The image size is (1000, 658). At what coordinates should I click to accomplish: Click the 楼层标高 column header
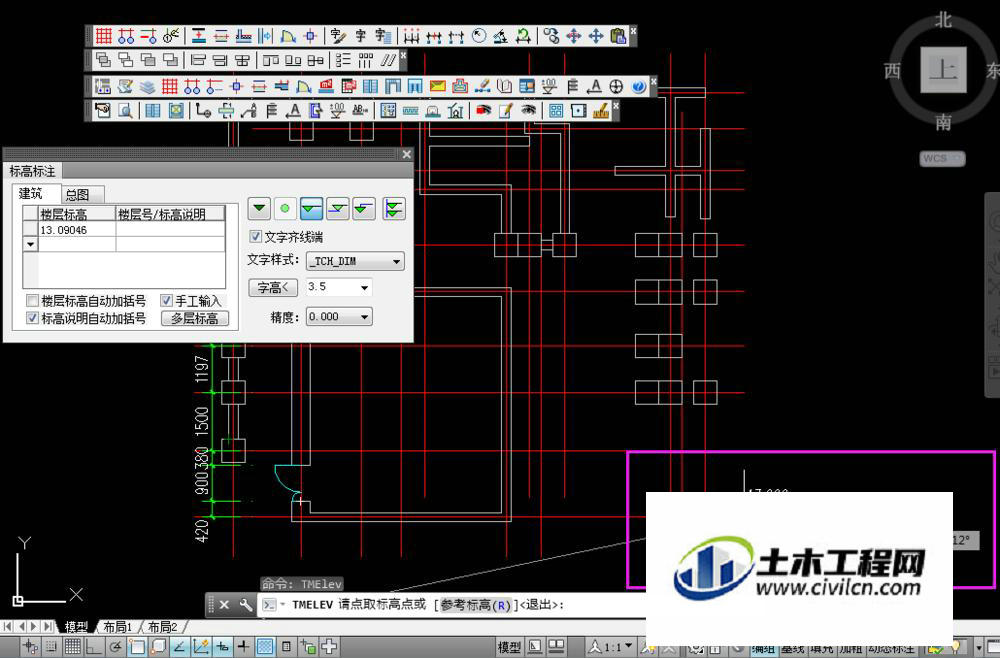pyautogui.click(x=77, y=214)
